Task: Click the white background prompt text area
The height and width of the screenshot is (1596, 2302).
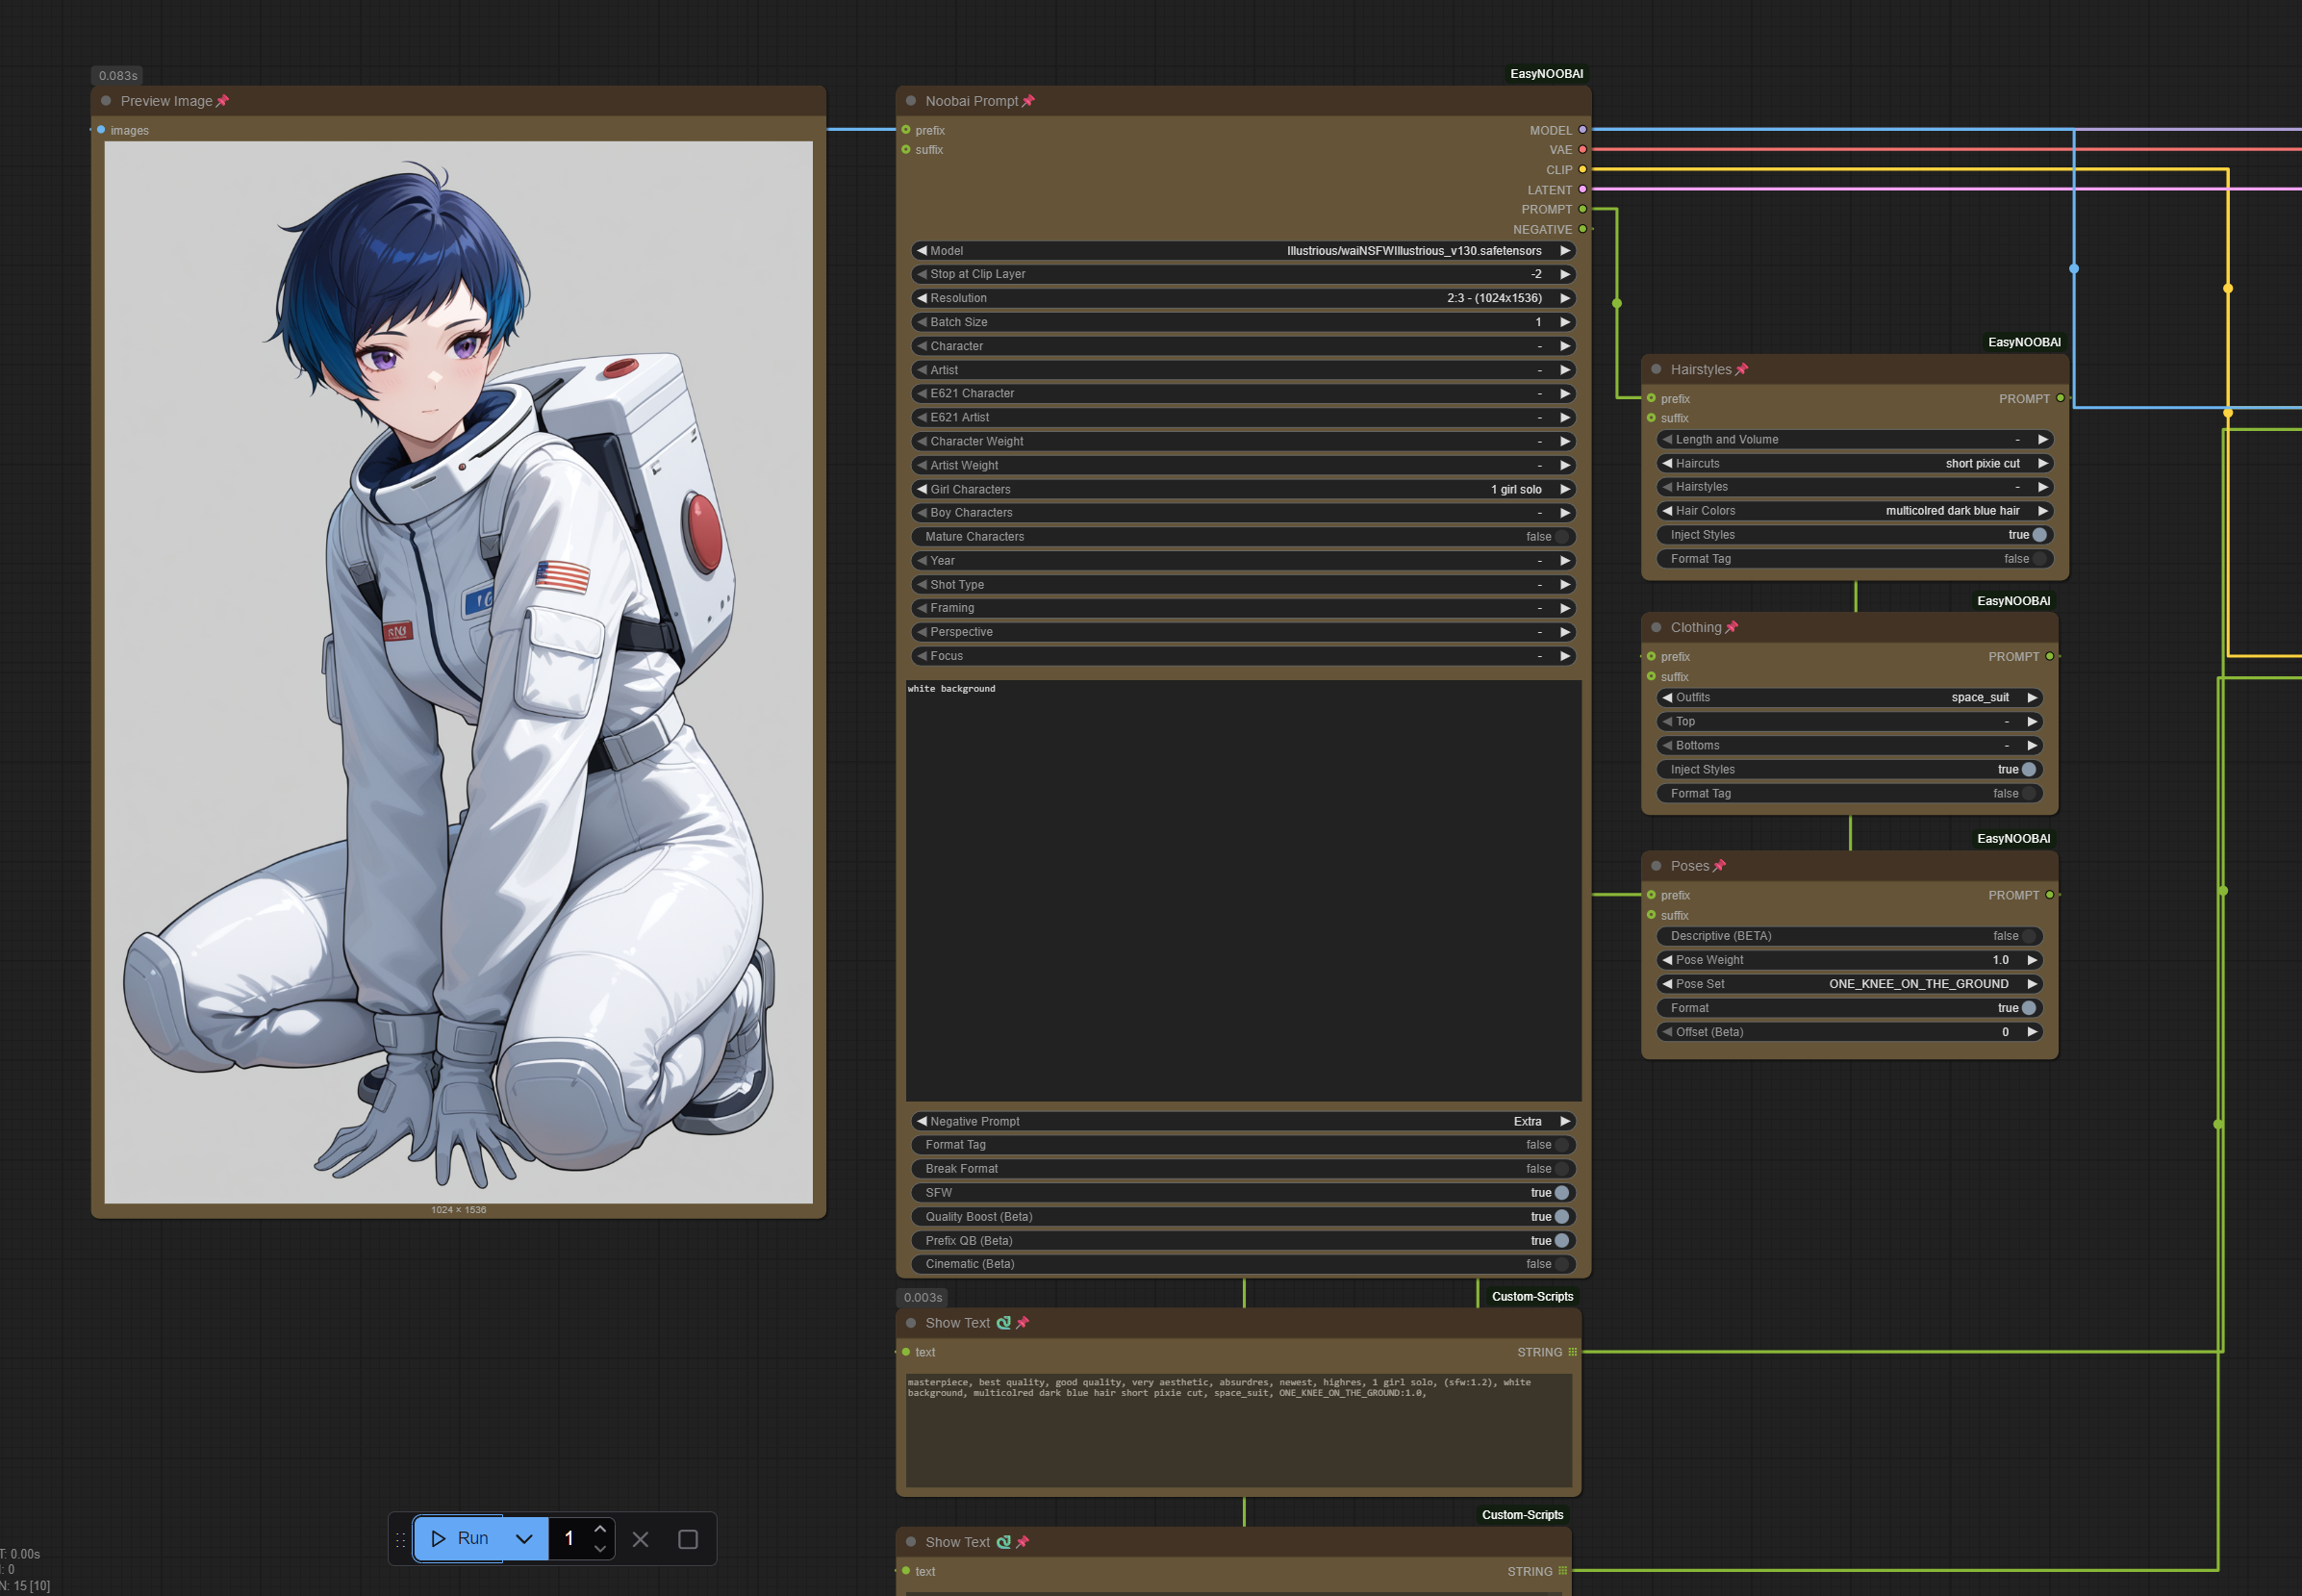Action: pyautogui.click(x=1242, y=890)
